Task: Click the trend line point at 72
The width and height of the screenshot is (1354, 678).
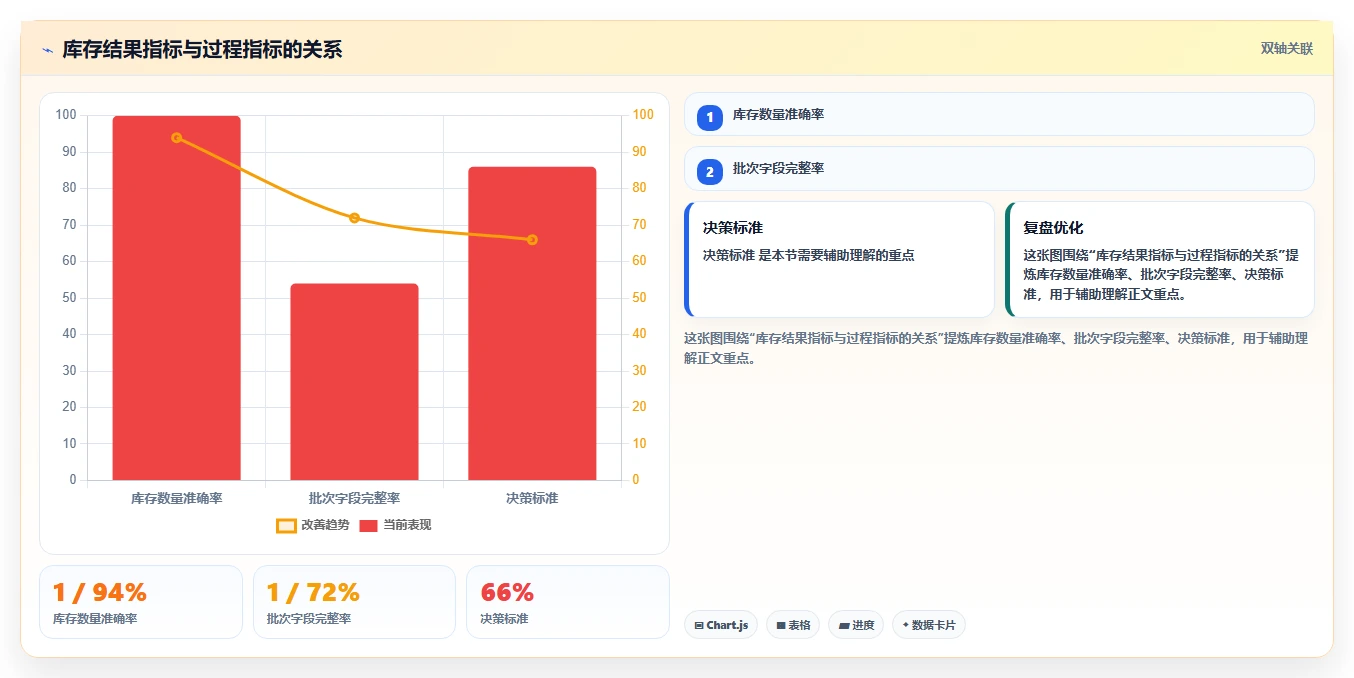Action: 354,218
